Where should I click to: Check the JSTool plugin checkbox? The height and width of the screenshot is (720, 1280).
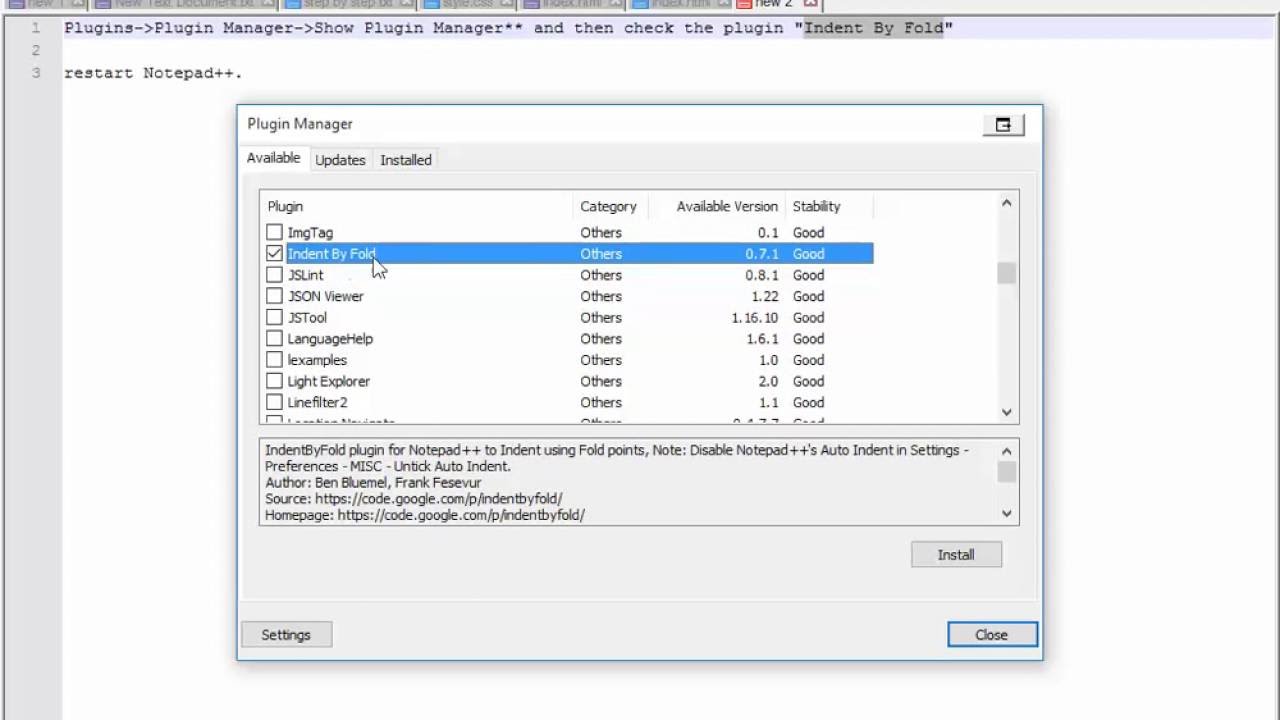pos(274,317)
